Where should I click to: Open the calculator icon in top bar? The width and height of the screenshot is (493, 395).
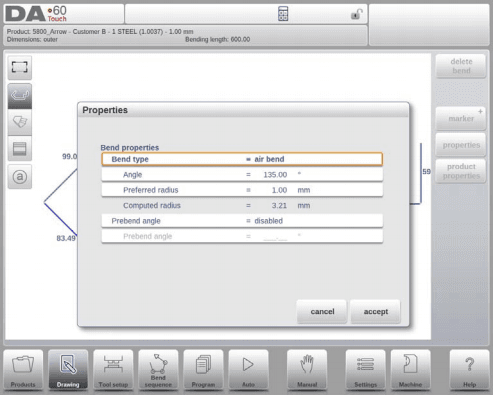click(x=283, y=14)
